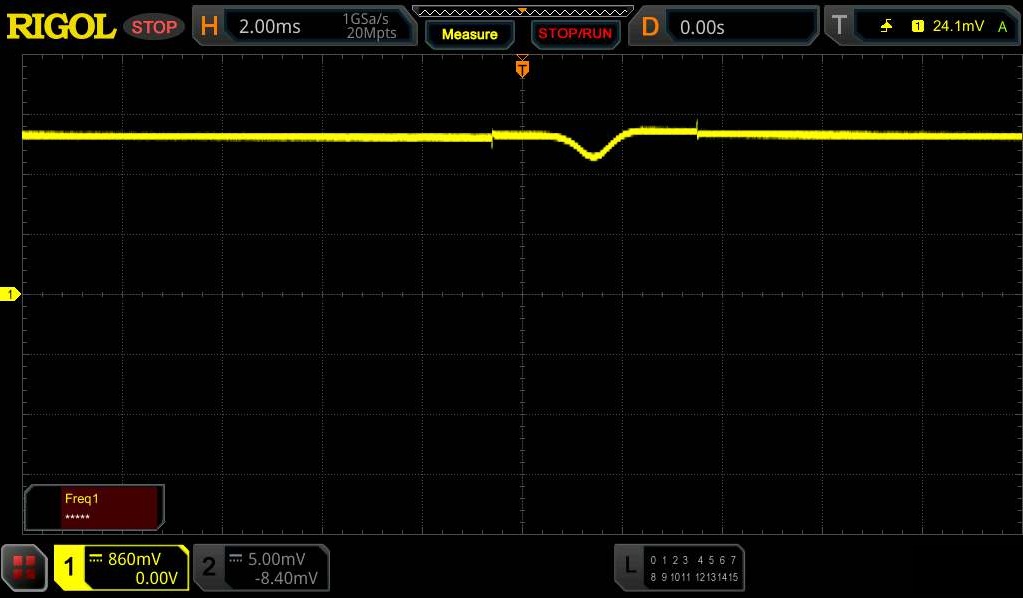Viewport: 1023px width, 598px height.
Task: Click the Freq1 measurement box
Action: 94,507
